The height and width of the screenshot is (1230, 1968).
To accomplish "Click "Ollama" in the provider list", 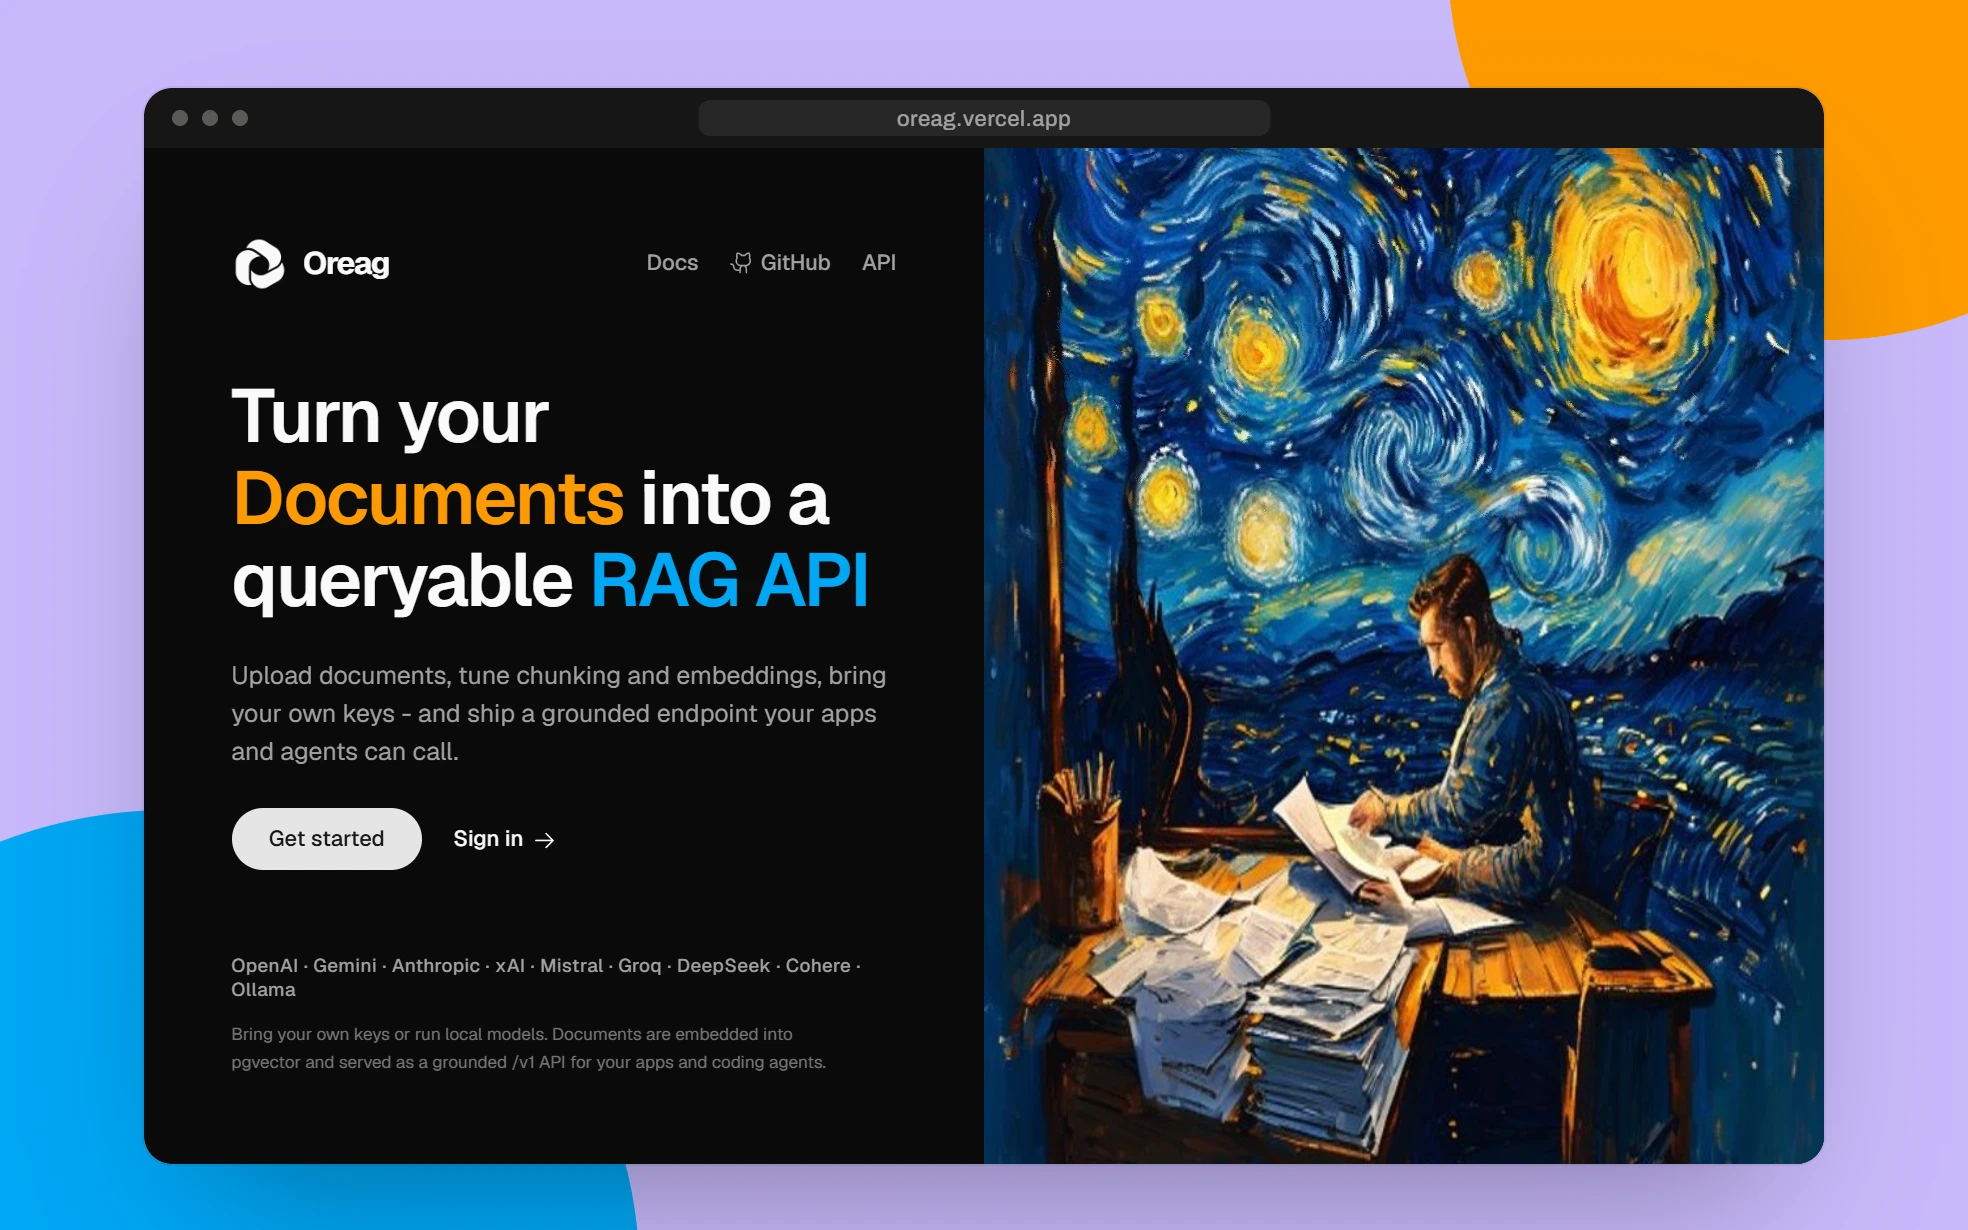I will 263,990.
